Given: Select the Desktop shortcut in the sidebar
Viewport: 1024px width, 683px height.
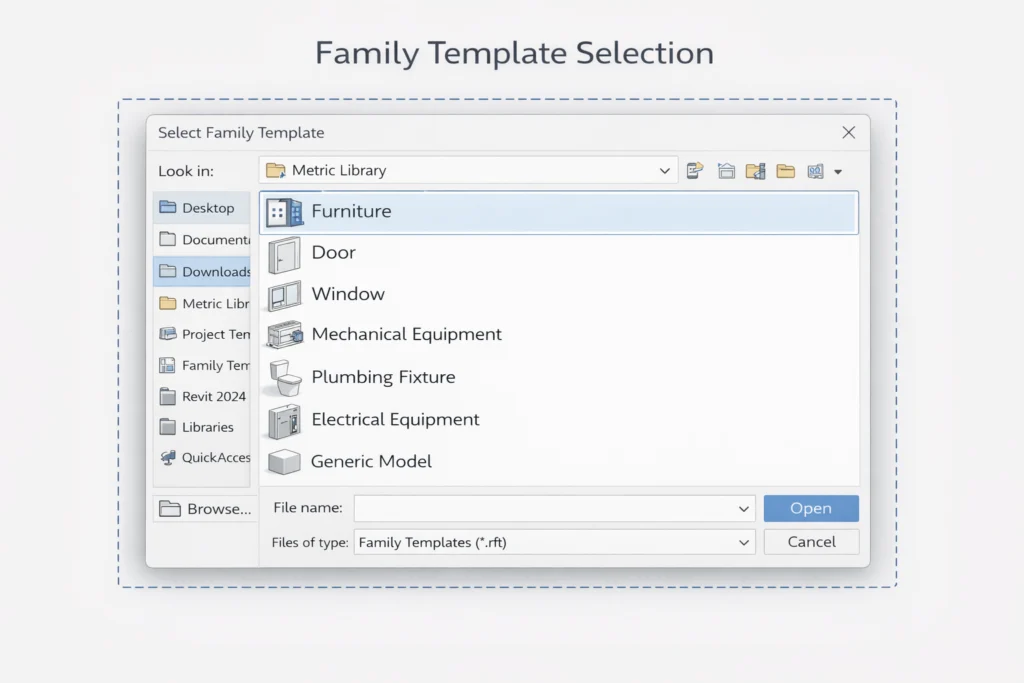Looking at the screenshot, I should point(203,207).
